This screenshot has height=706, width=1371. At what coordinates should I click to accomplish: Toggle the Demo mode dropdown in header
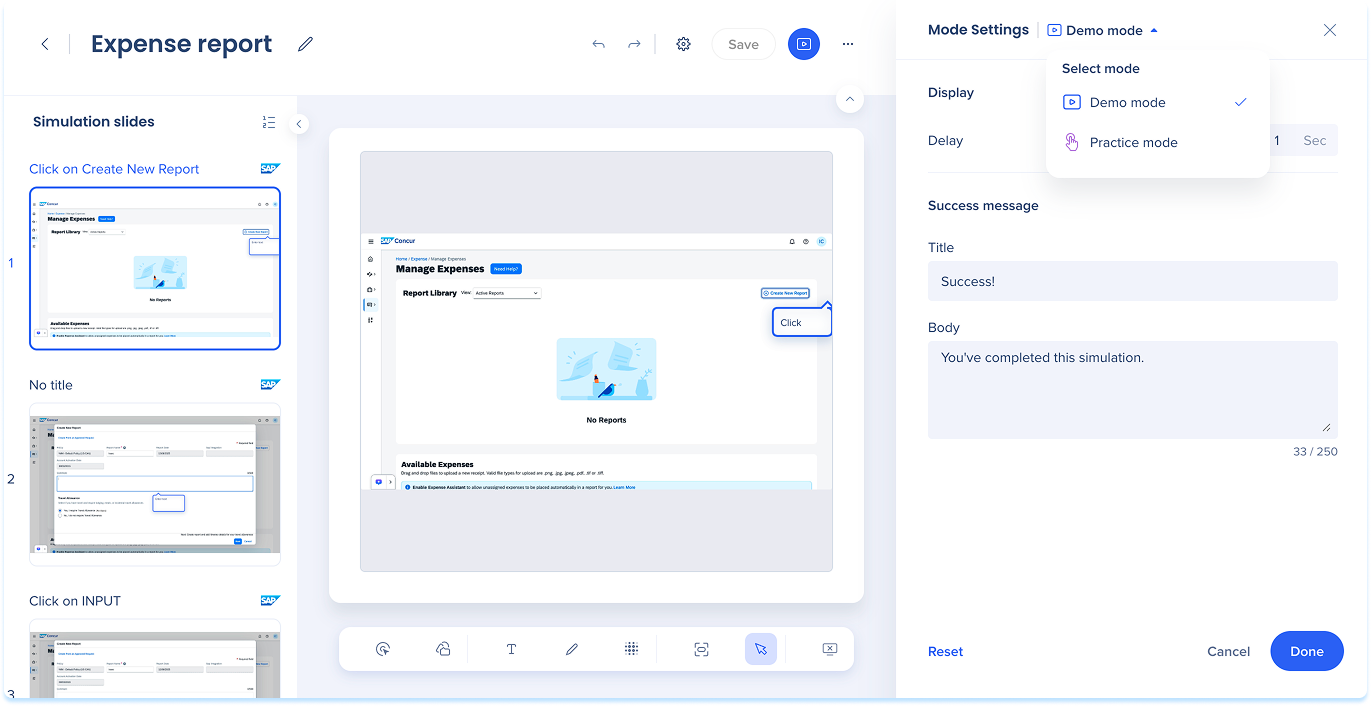tap(1103, 30)
